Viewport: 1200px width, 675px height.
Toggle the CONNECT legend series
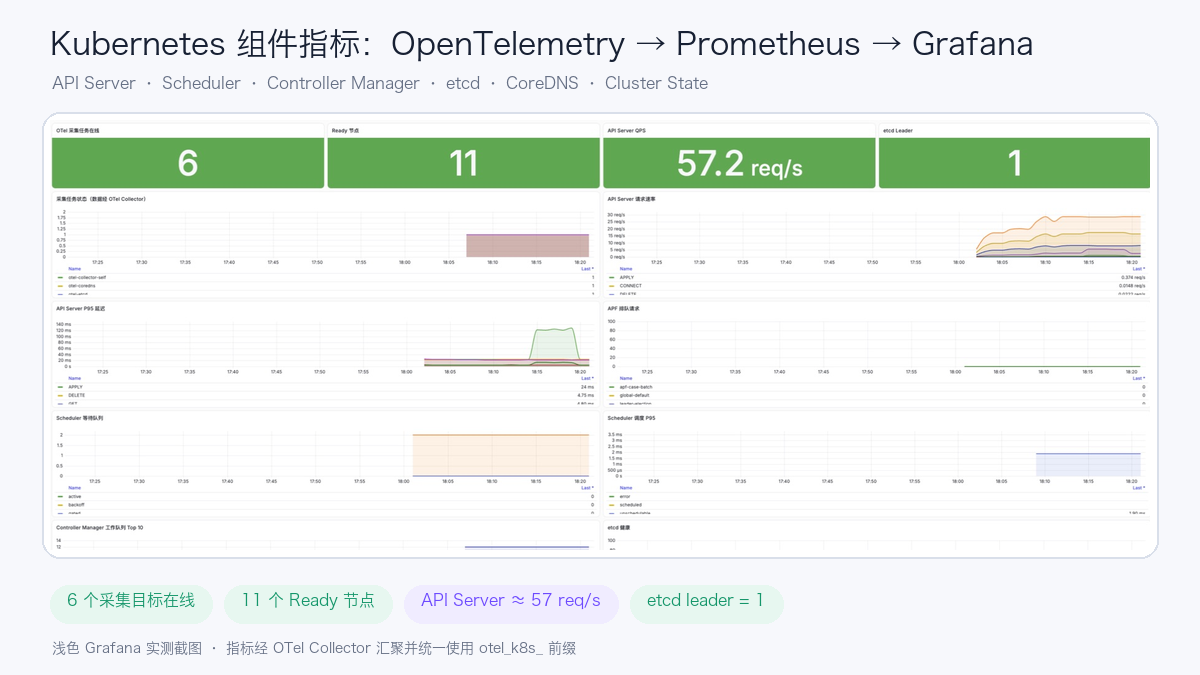(630, 286)
